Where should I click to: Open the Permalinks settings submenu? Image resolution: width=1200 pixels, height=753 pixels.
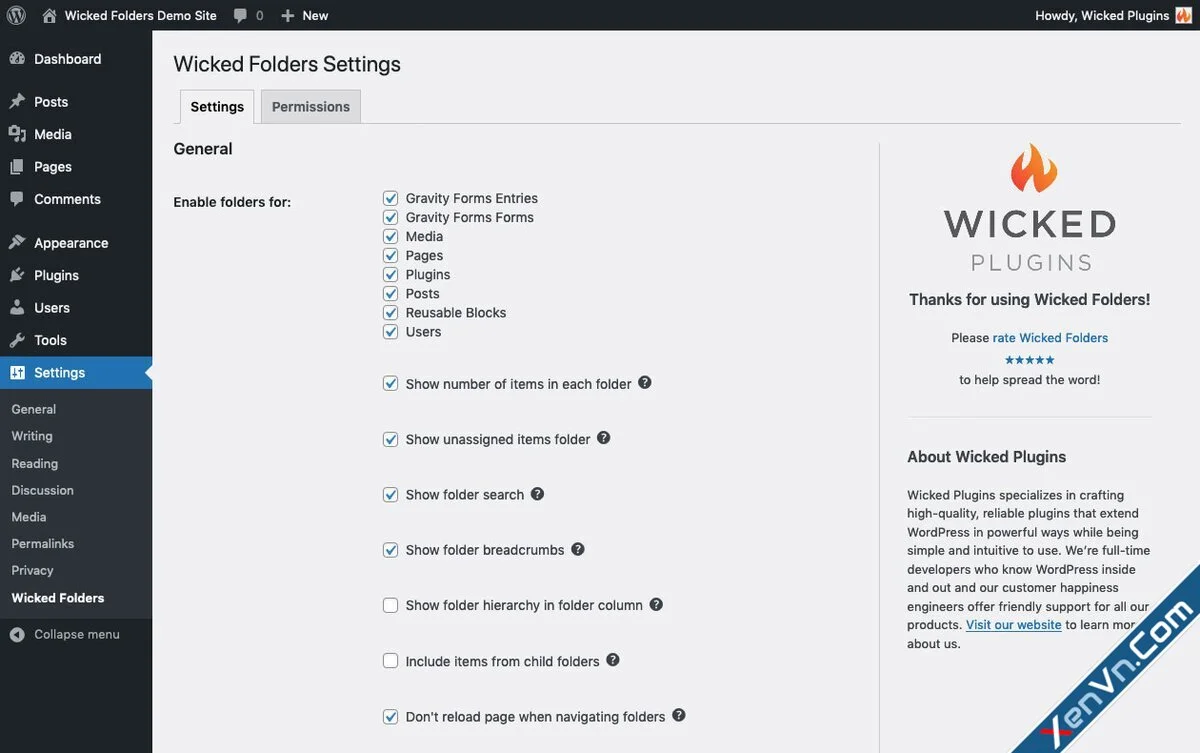tap(43, 543)
